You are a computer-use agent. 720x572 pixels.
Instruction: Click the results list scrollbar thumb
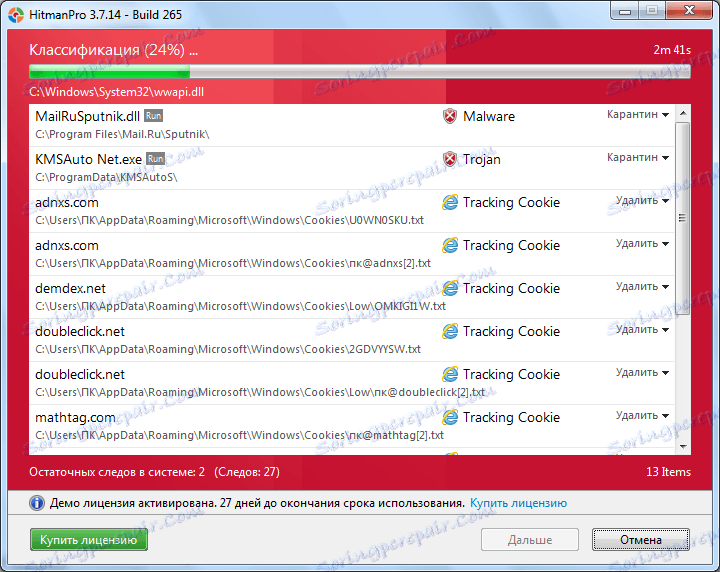(x=683, y=218)
